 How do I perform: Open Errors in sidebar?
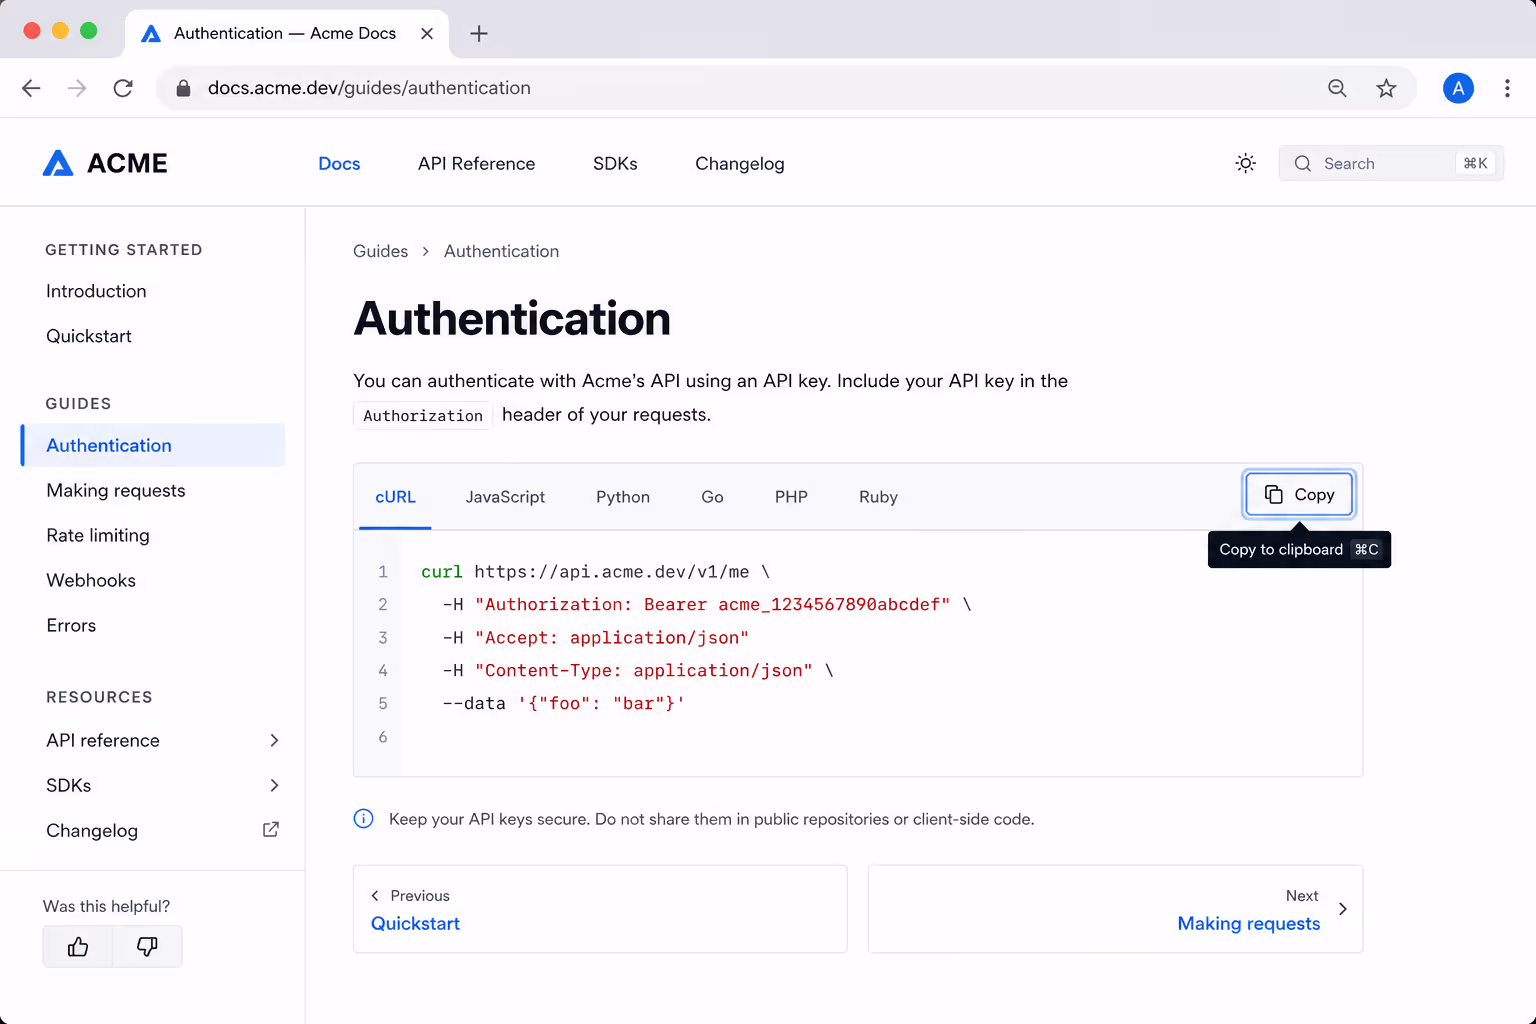(x=71, y=625)
